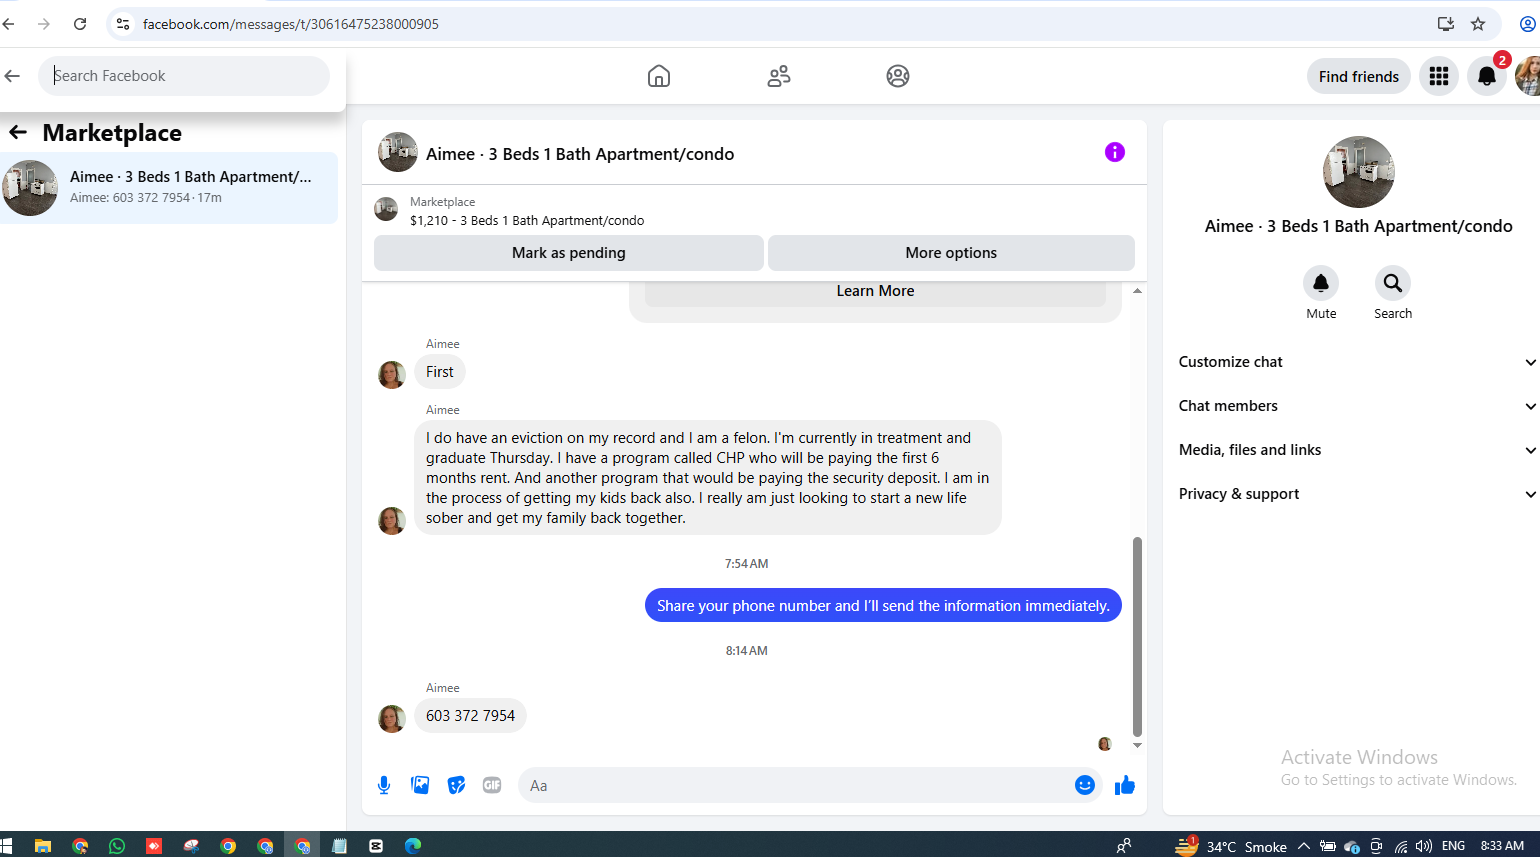1540x857 pixels.
Task: Go to the Facebook Home icon
Action: click(659, 76)
